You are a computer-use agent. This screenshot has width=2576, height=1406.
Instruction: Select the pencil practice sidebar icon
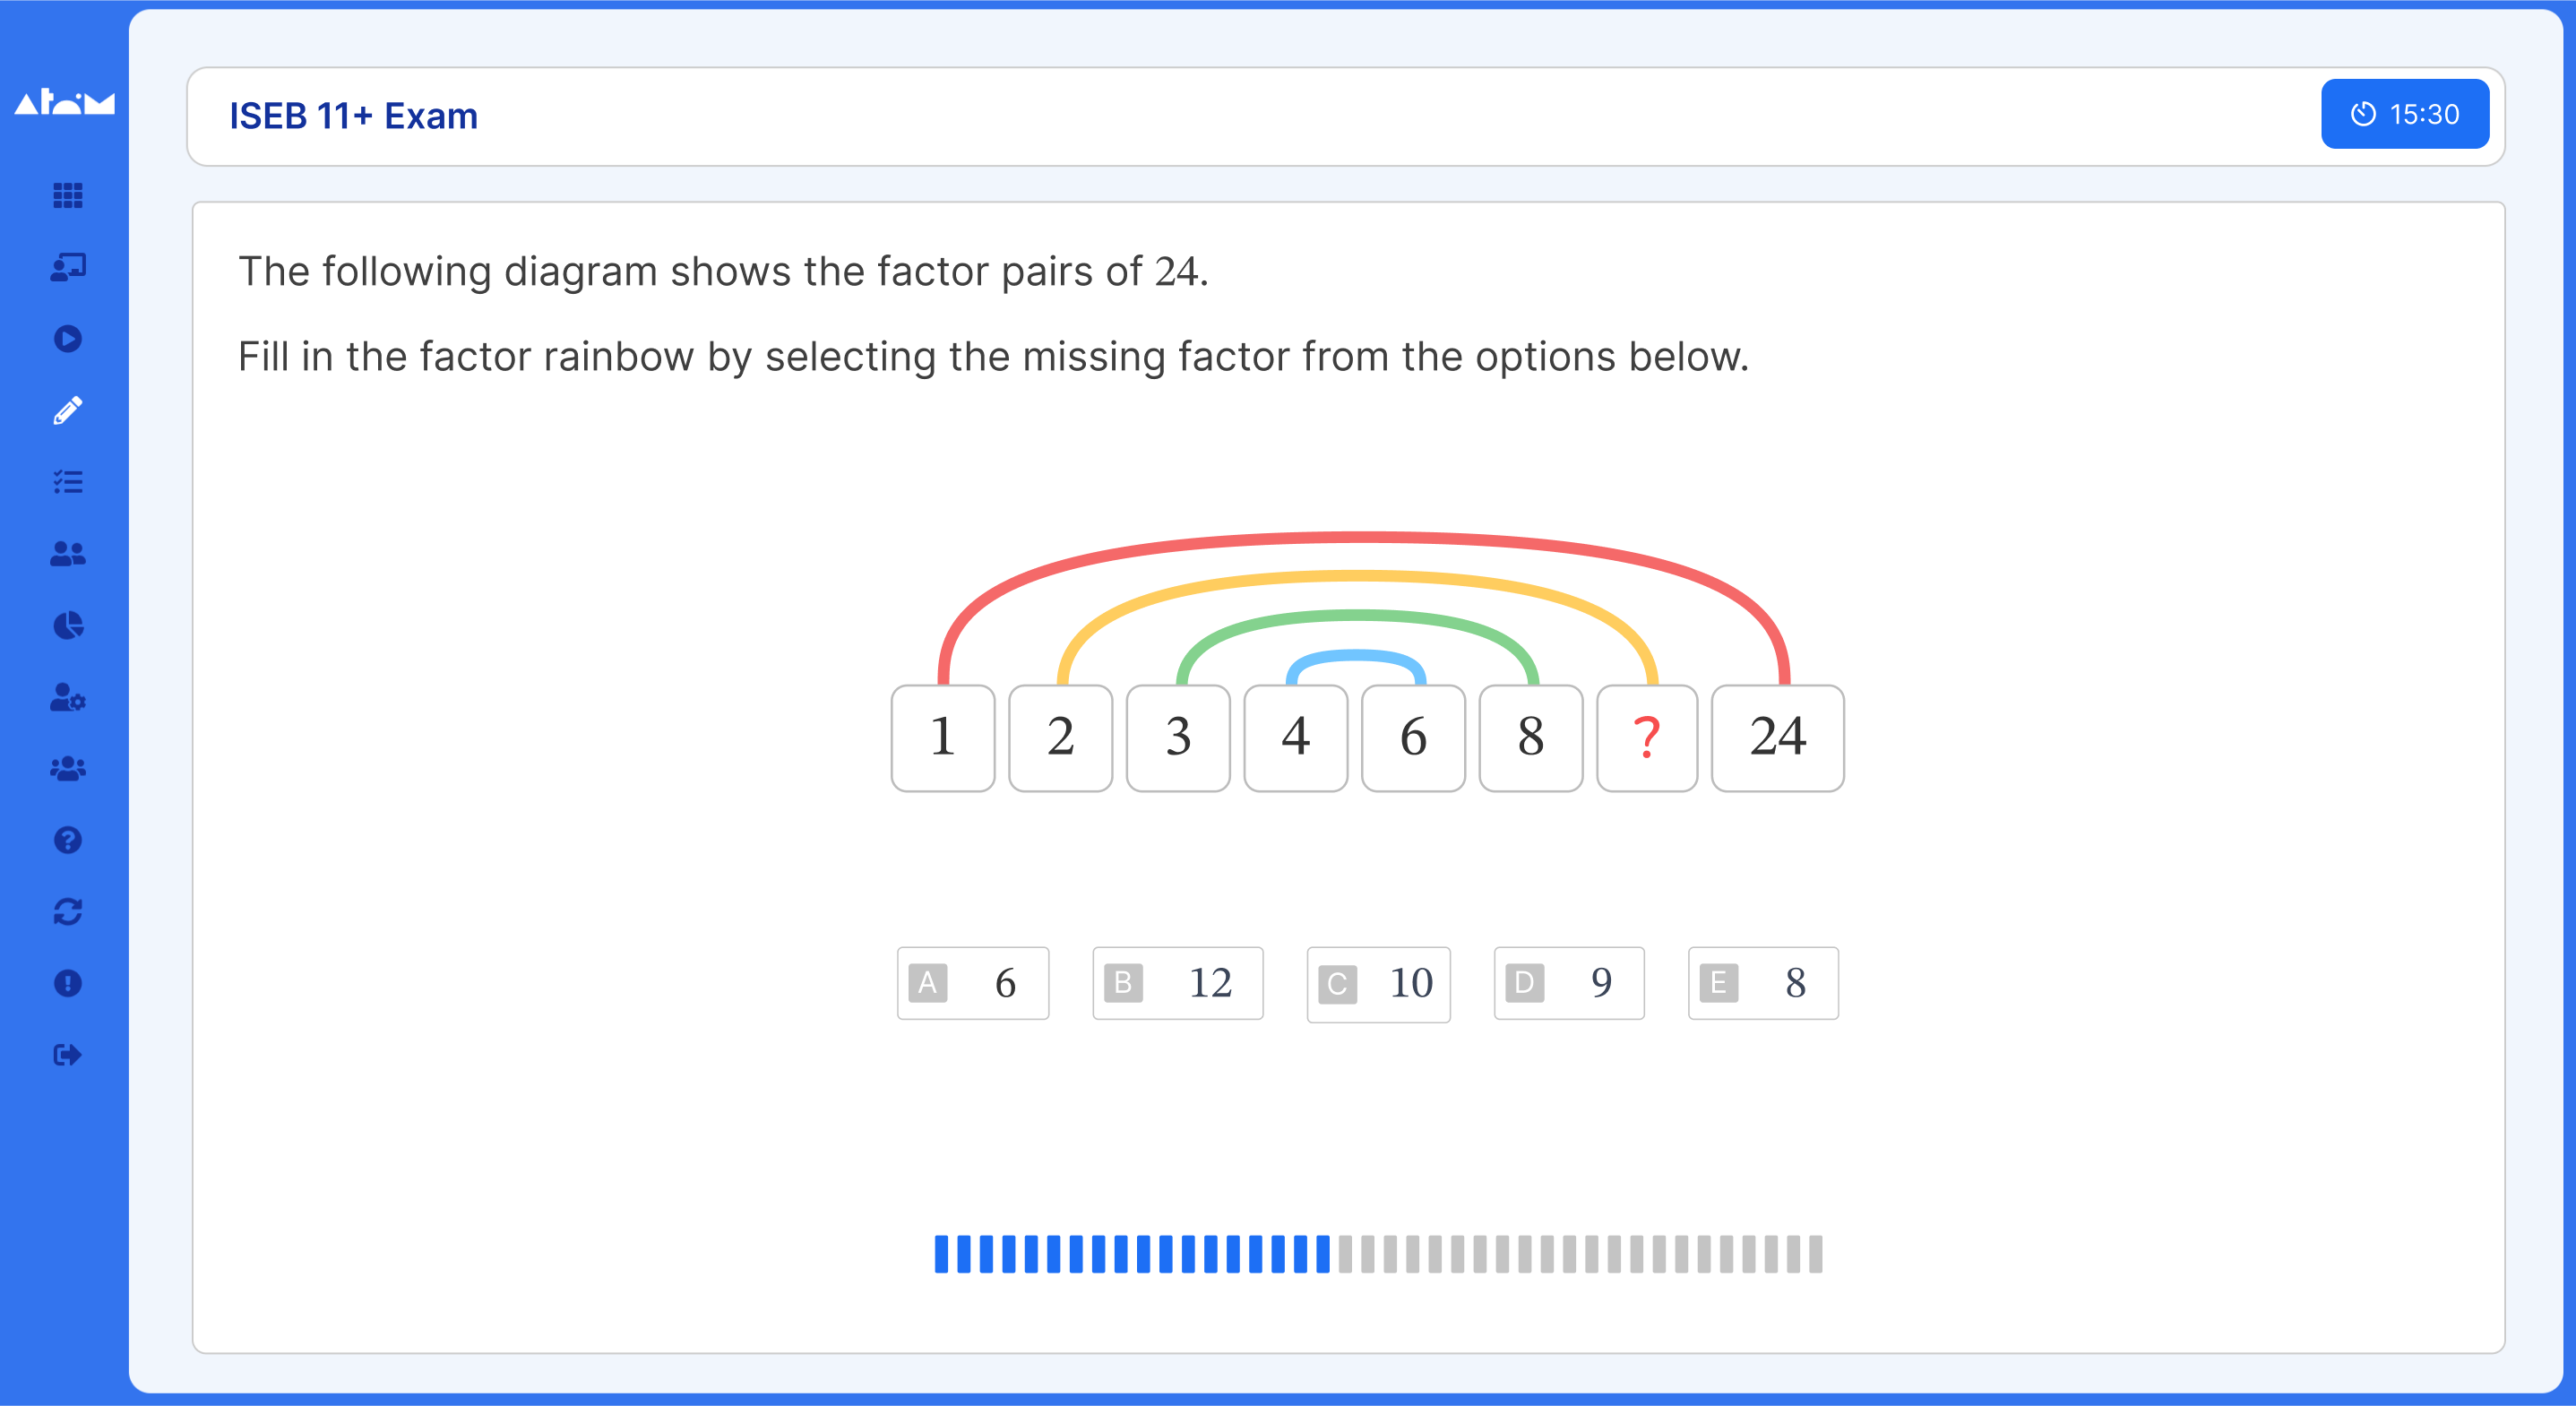click(x=67, y=410)
